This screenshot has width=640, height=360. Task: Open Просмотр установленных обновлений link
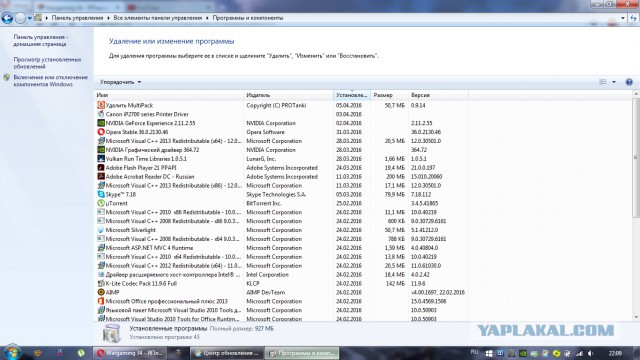click(x=47, y=63)
